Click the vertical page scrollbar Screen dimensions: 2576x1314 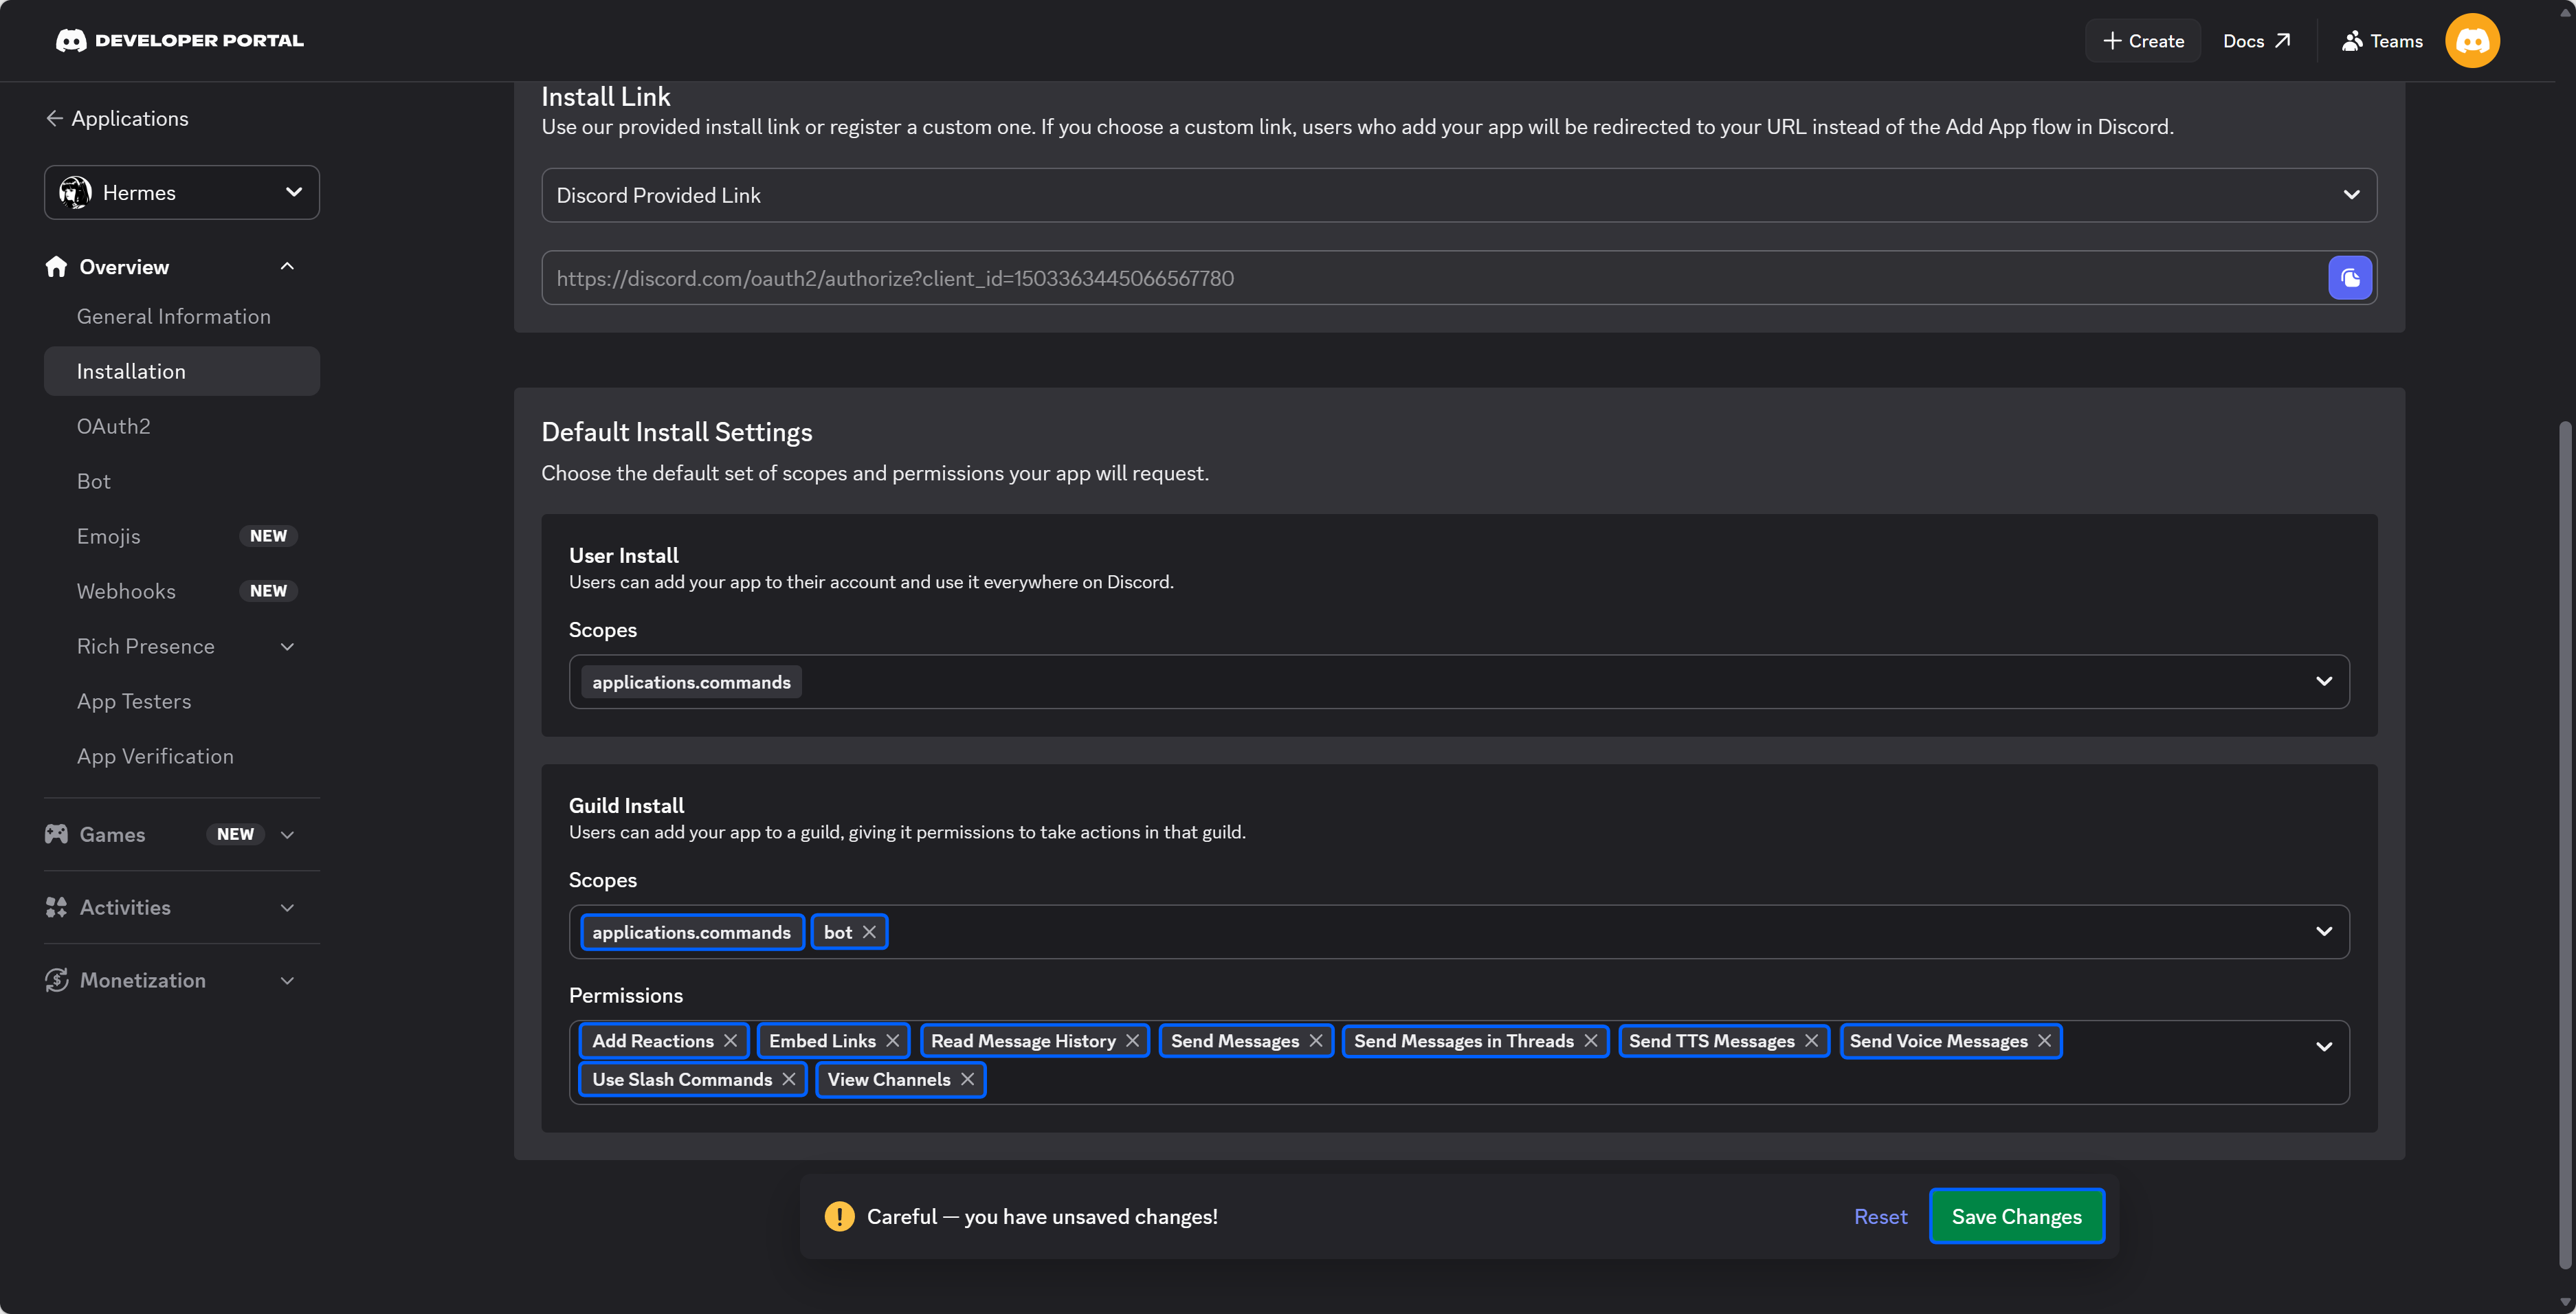(x=2565, y=845)
